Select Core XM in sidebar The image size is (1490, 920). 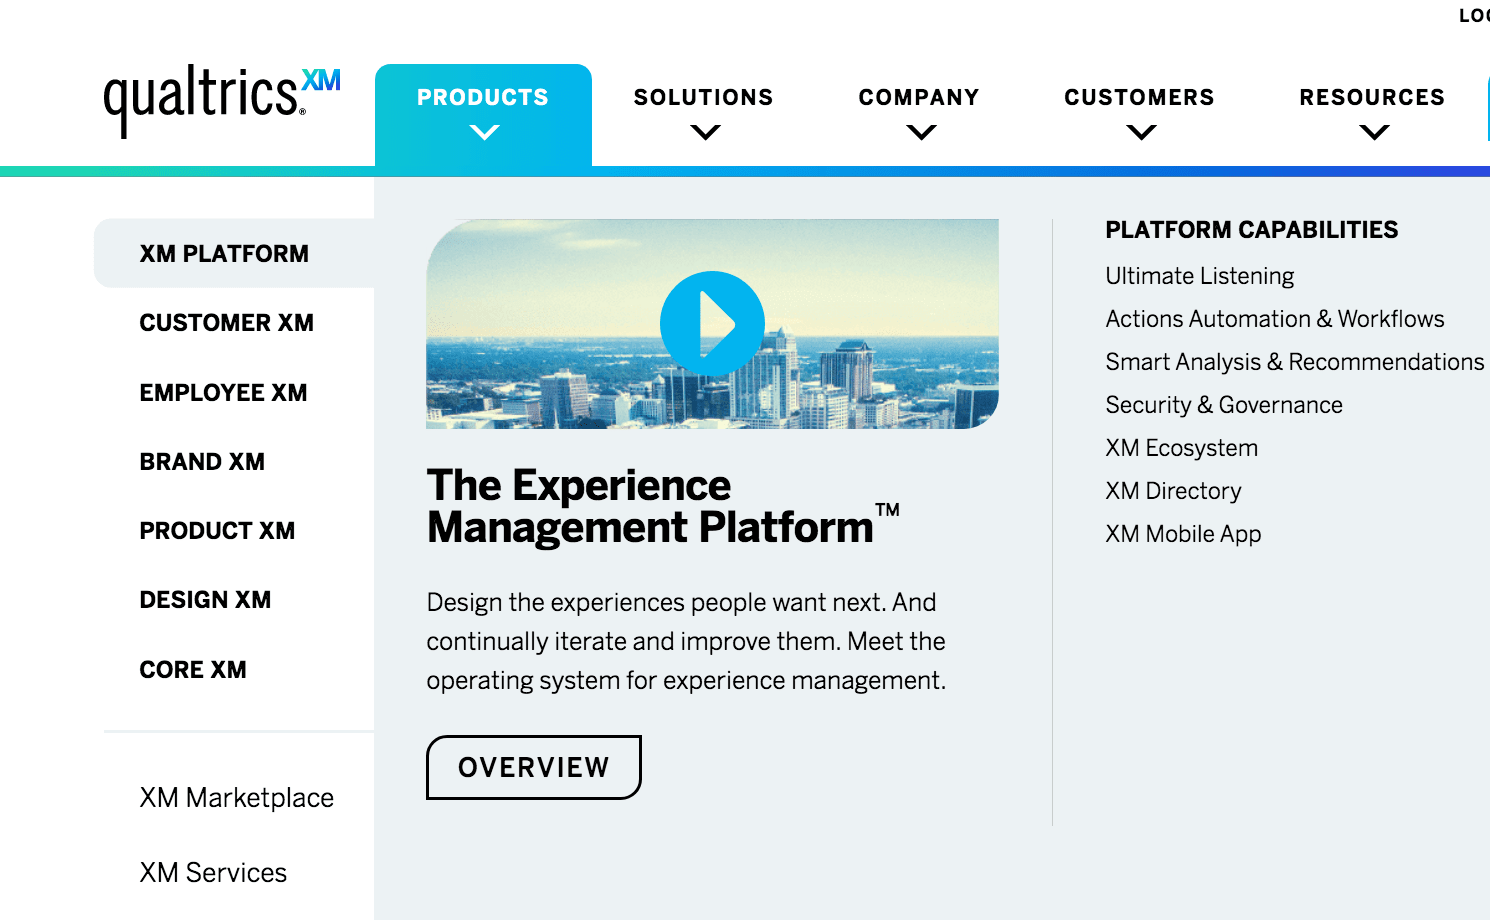[x=193, y=670]
